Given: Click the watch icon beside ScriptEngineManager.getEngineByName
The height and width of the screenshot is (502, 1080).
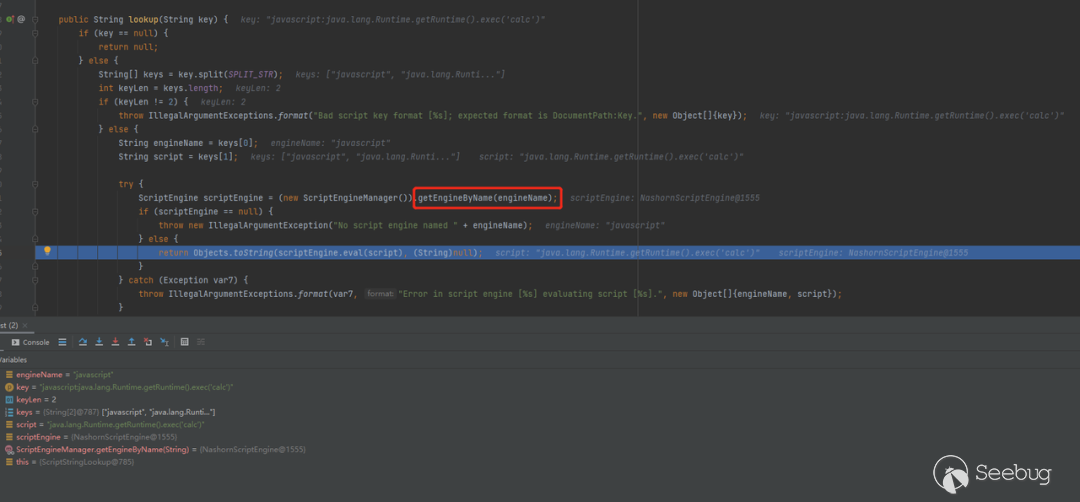Looking at the screenshot, I should click(x=10, y=449).
